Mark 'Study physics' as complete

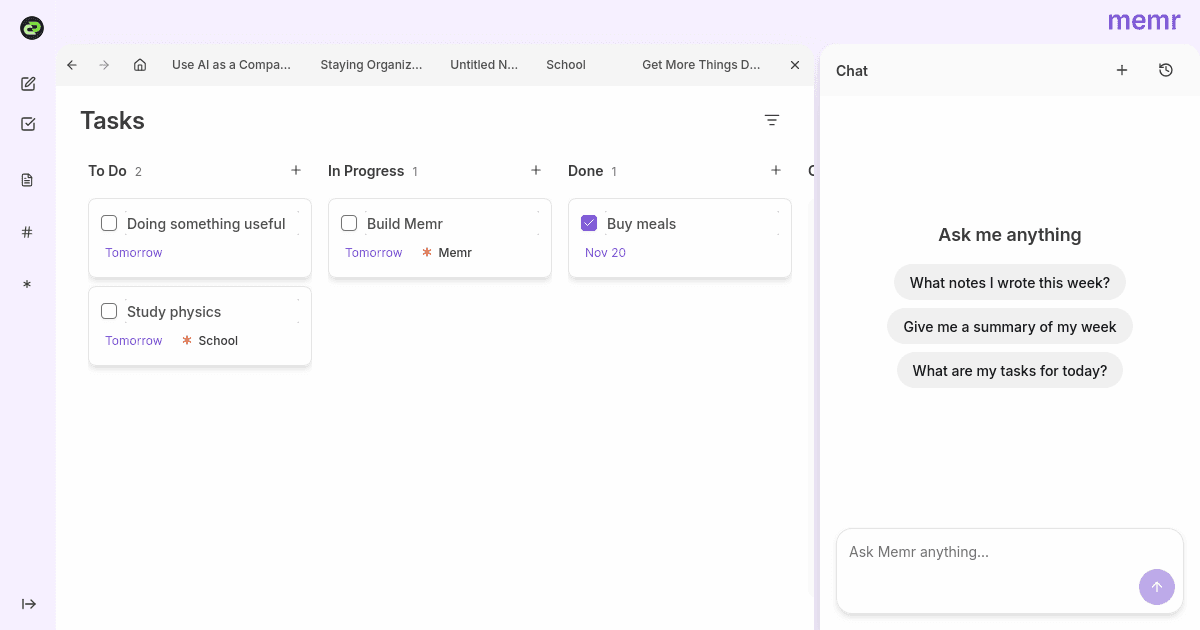point(109,311)
